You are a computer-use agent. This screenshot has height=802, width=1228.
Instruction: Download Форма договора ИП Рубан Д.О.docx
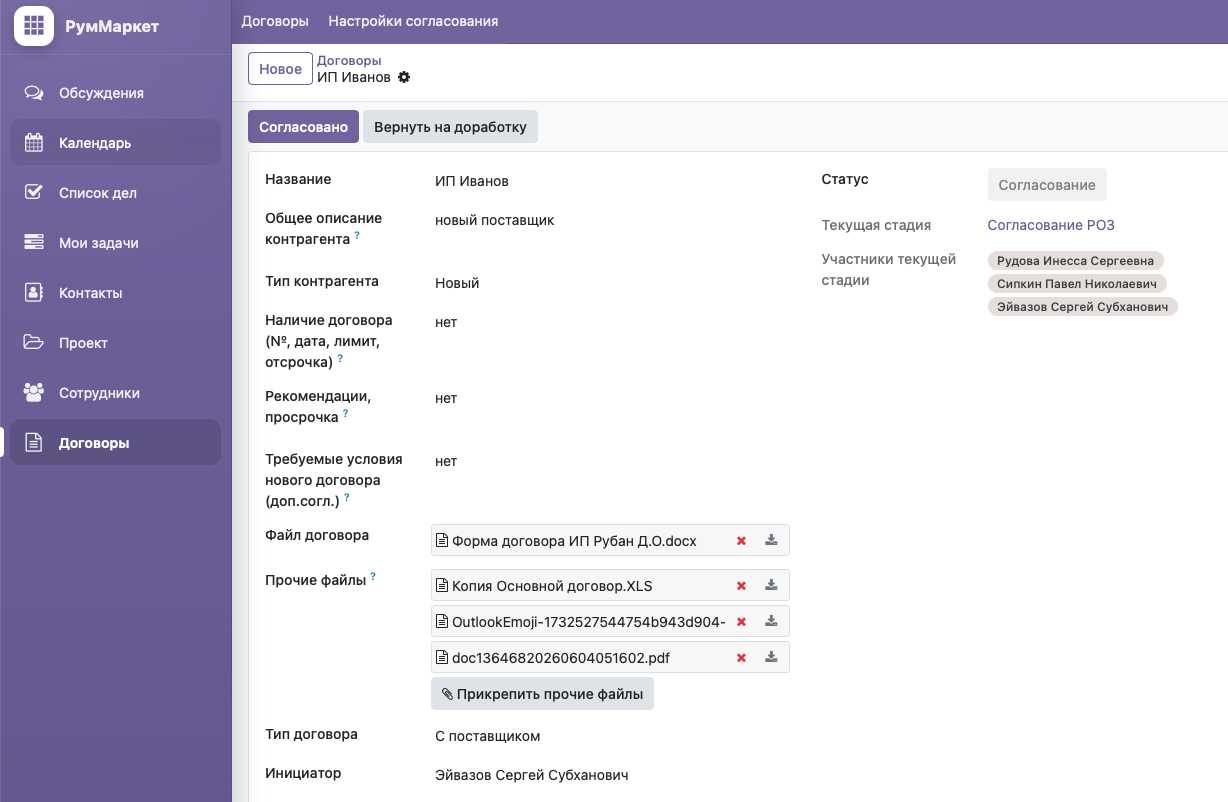click(x=771, y=540)
